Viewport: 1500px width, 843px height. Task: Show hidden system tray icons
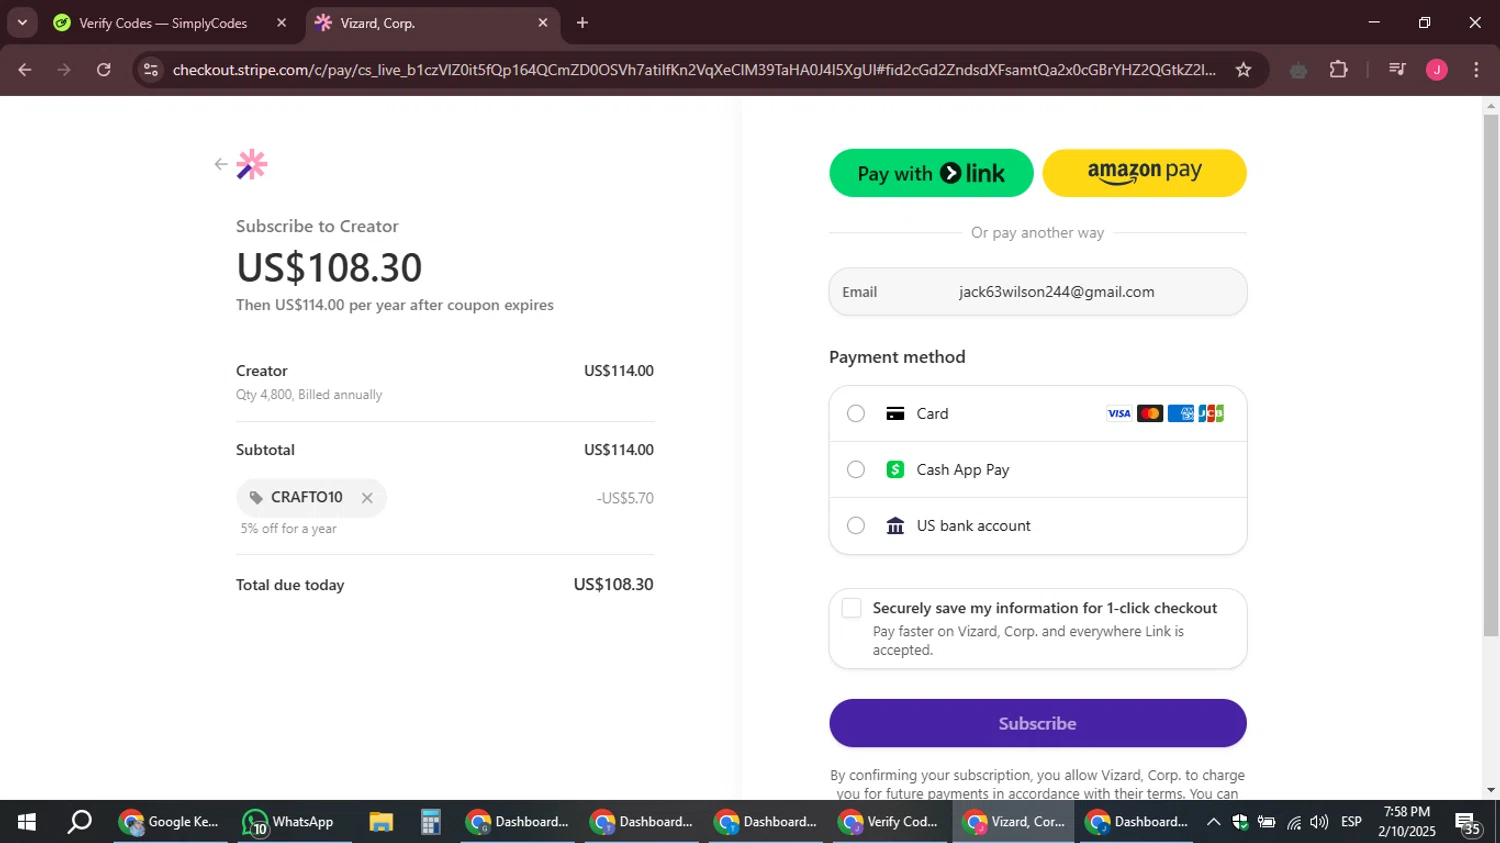pyautogui.click(x=1213, y=822)
